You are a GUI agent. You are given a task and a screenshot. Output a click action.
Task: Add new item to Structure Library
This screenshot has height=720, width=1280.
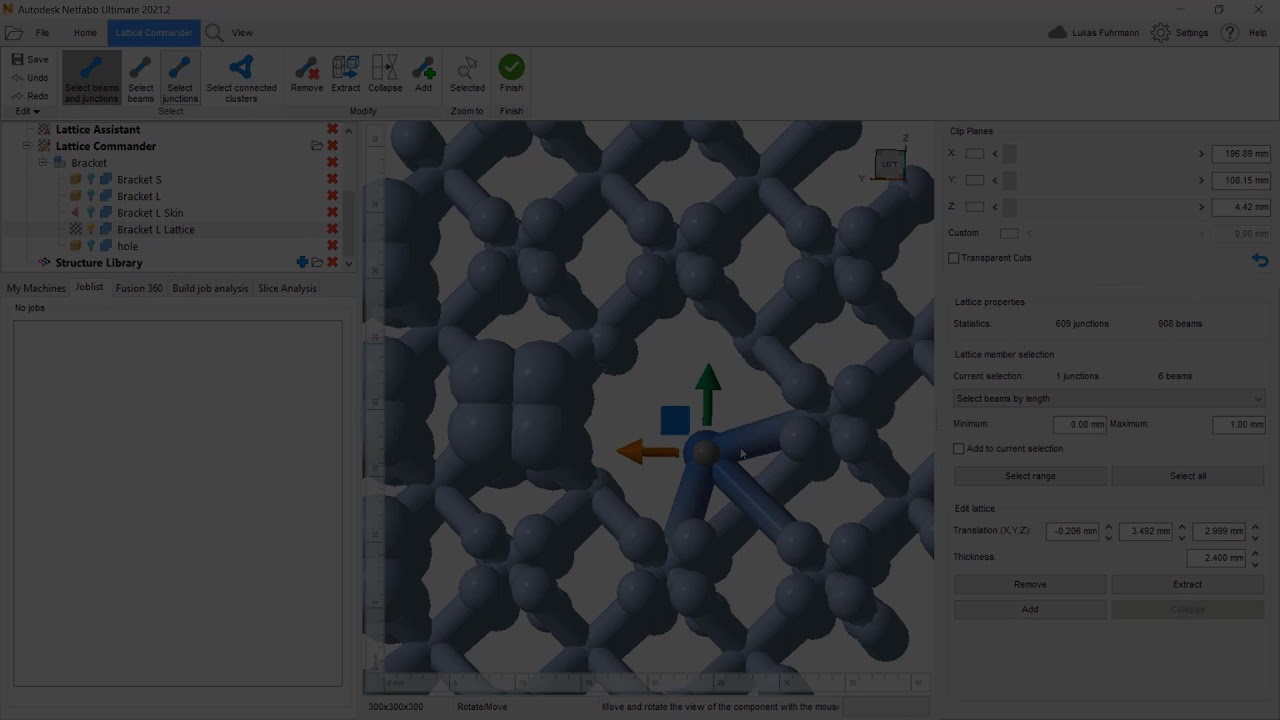click(302, 262)
